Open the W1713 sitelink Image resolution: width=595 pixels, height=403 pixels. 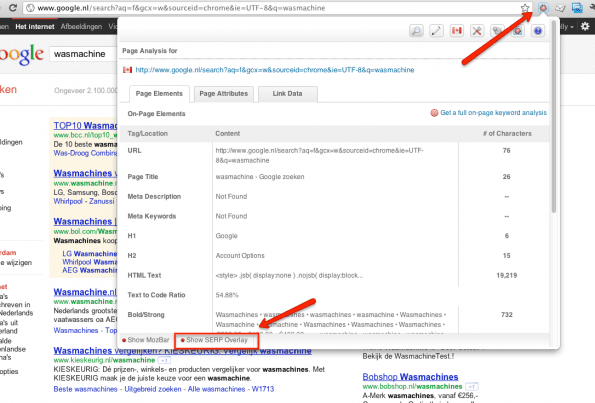tap(263, 389)
